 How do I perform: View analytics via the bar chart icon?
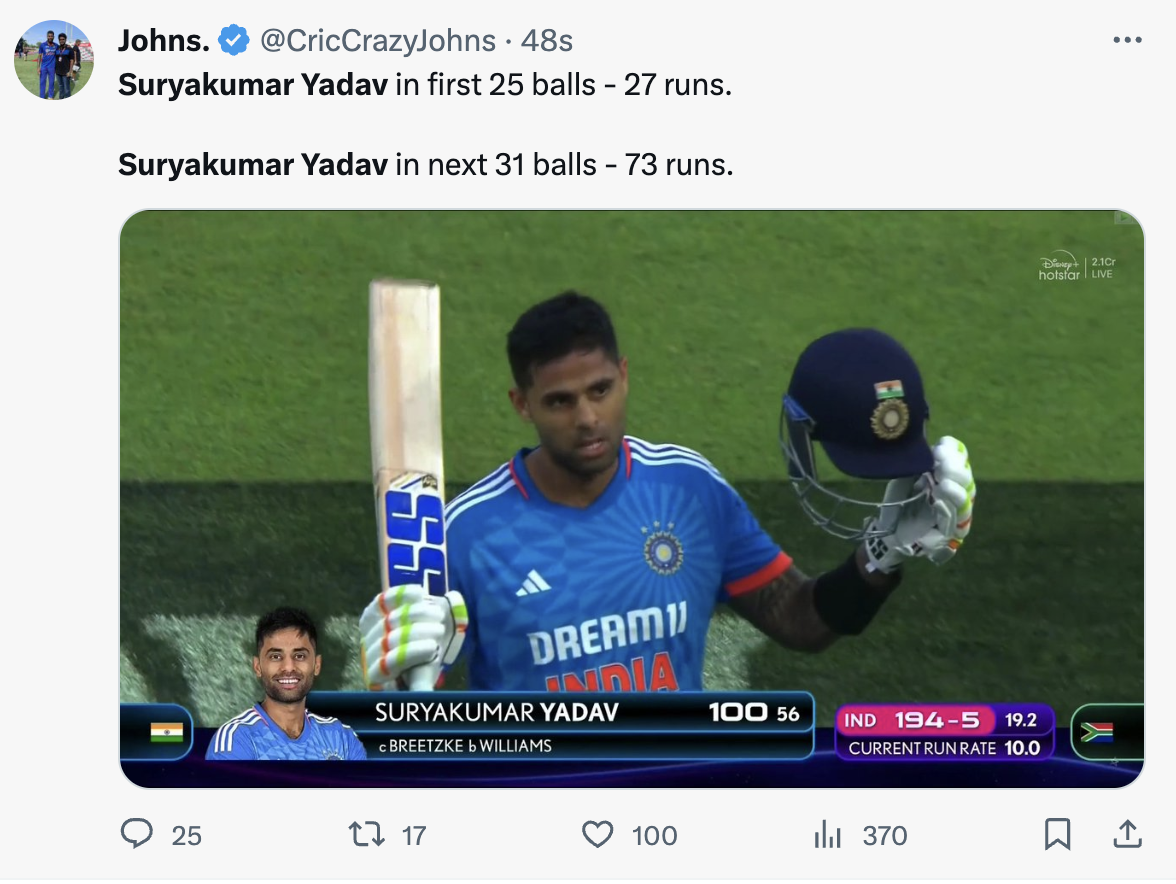tap(828, 835)
